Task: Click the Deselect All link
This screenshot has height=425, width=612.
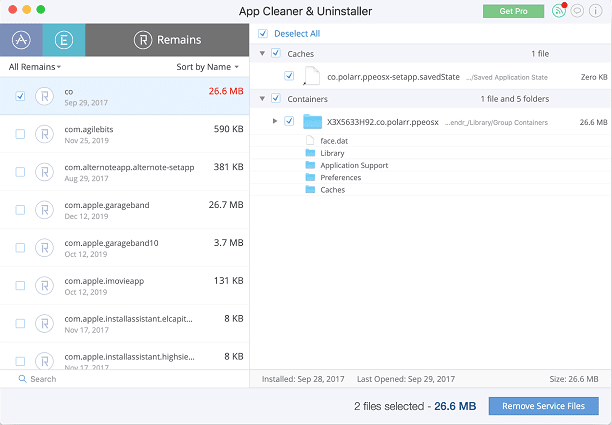Action: [297, 34]
